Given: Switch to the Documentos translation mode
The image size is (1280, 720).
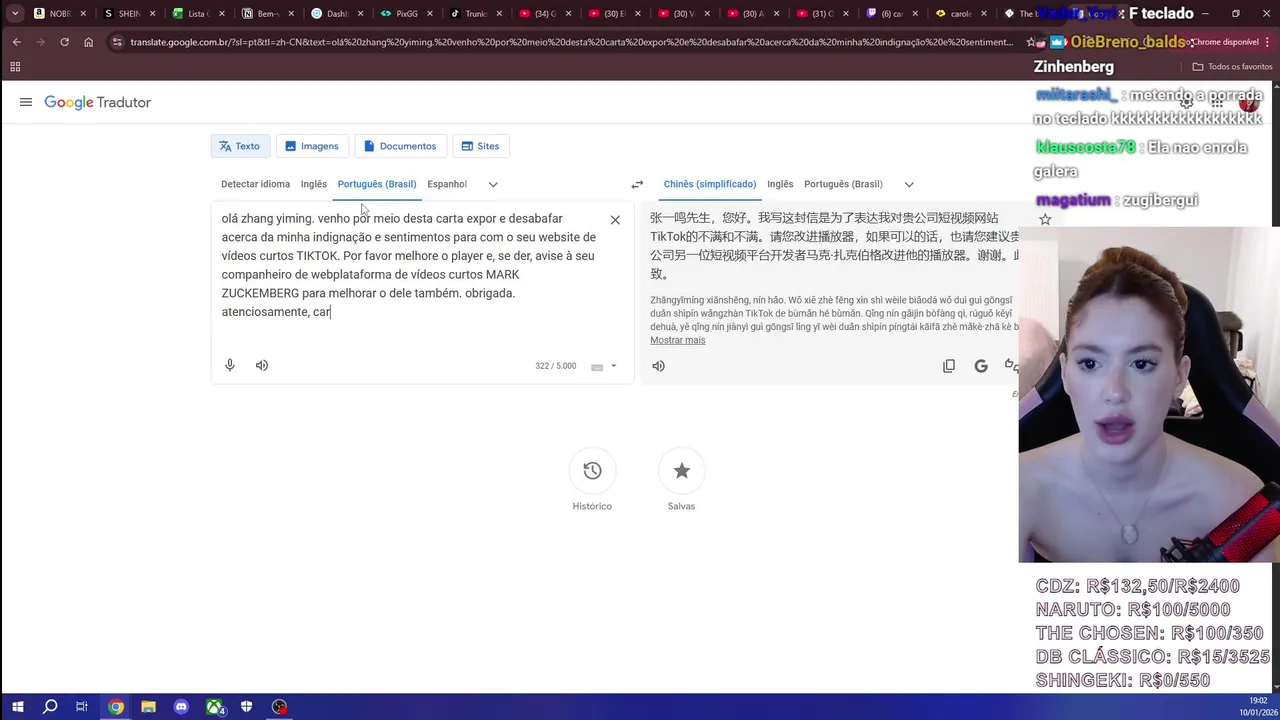Looking at the screenshot, I should point(400,146).
